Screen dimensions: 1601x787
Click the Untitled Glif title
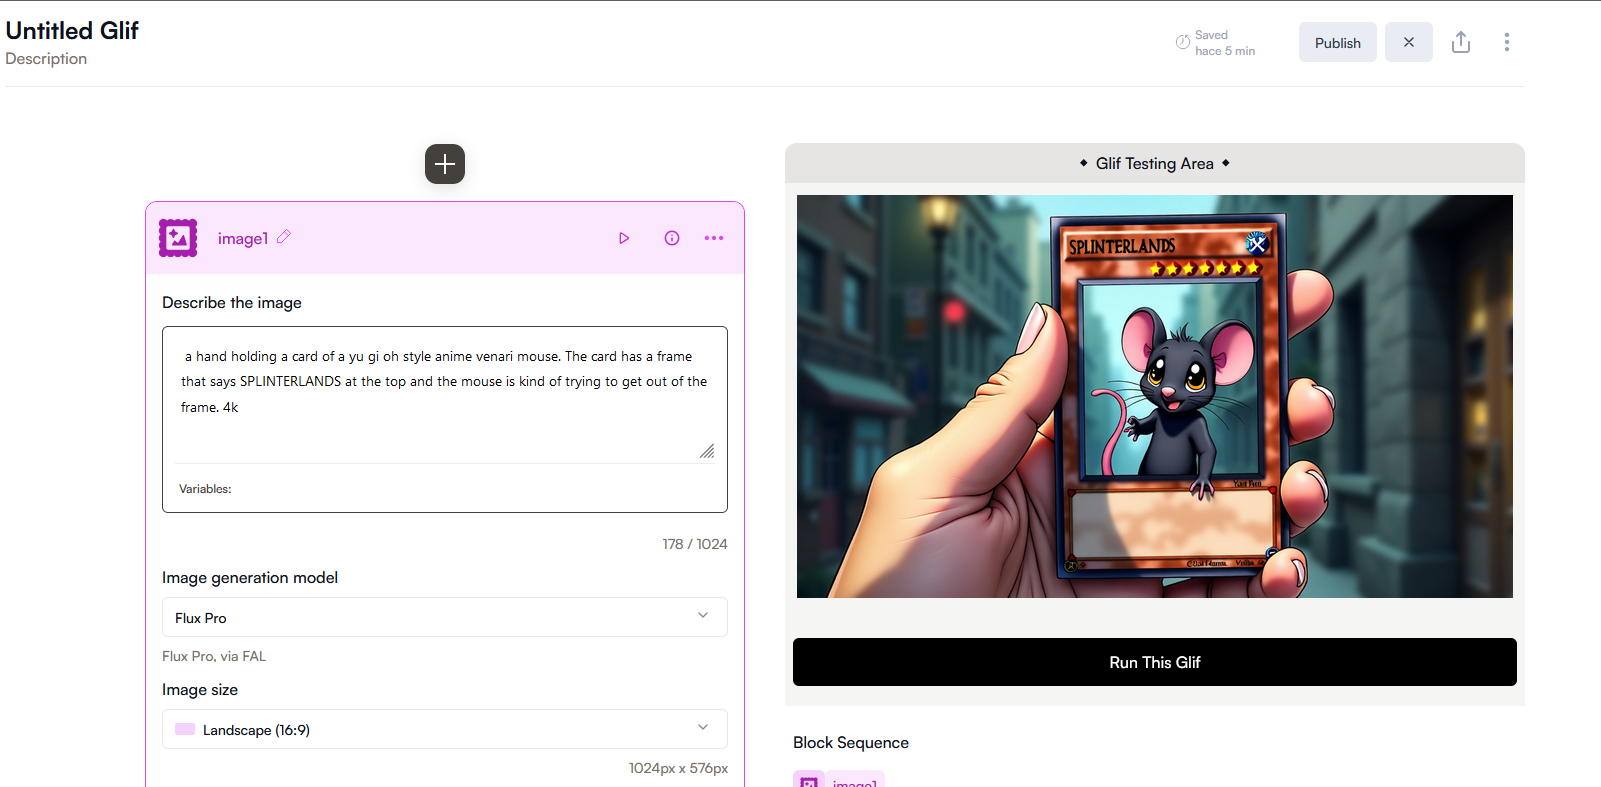(x=72, y=30)
